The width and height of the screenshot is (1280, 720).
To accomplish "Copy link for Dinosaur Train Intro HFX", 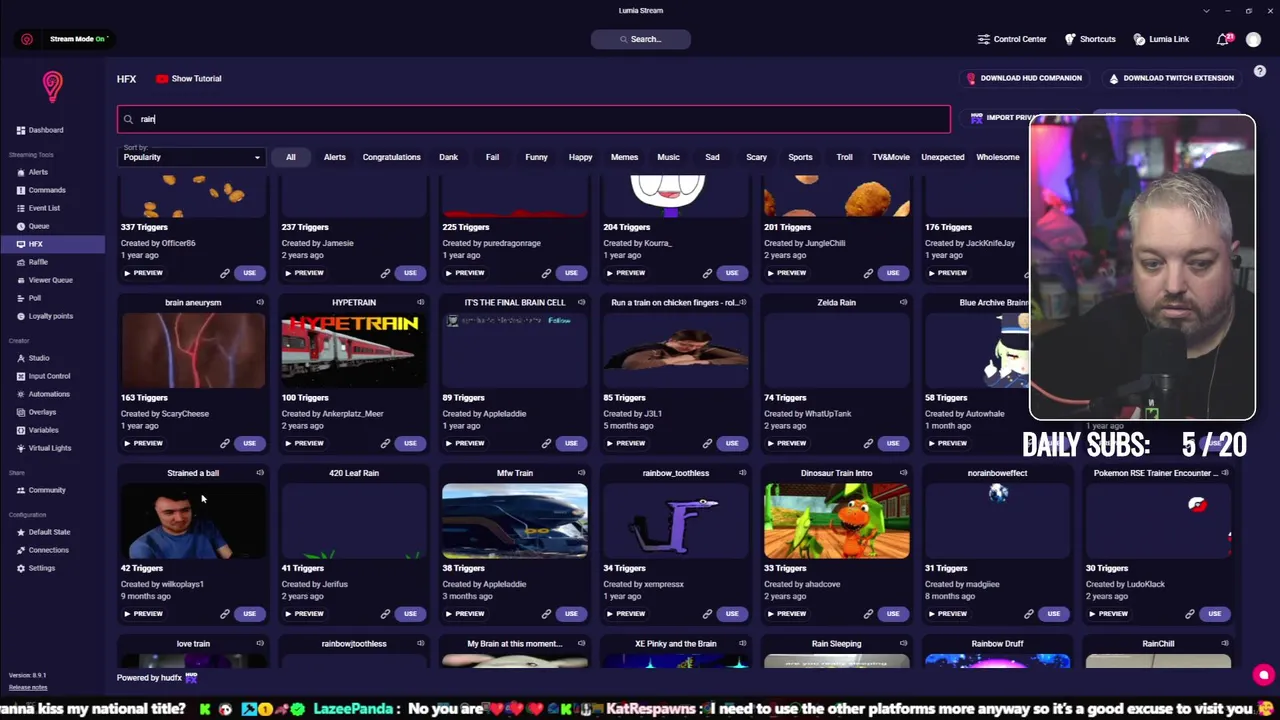I will (x=868, y=614).
